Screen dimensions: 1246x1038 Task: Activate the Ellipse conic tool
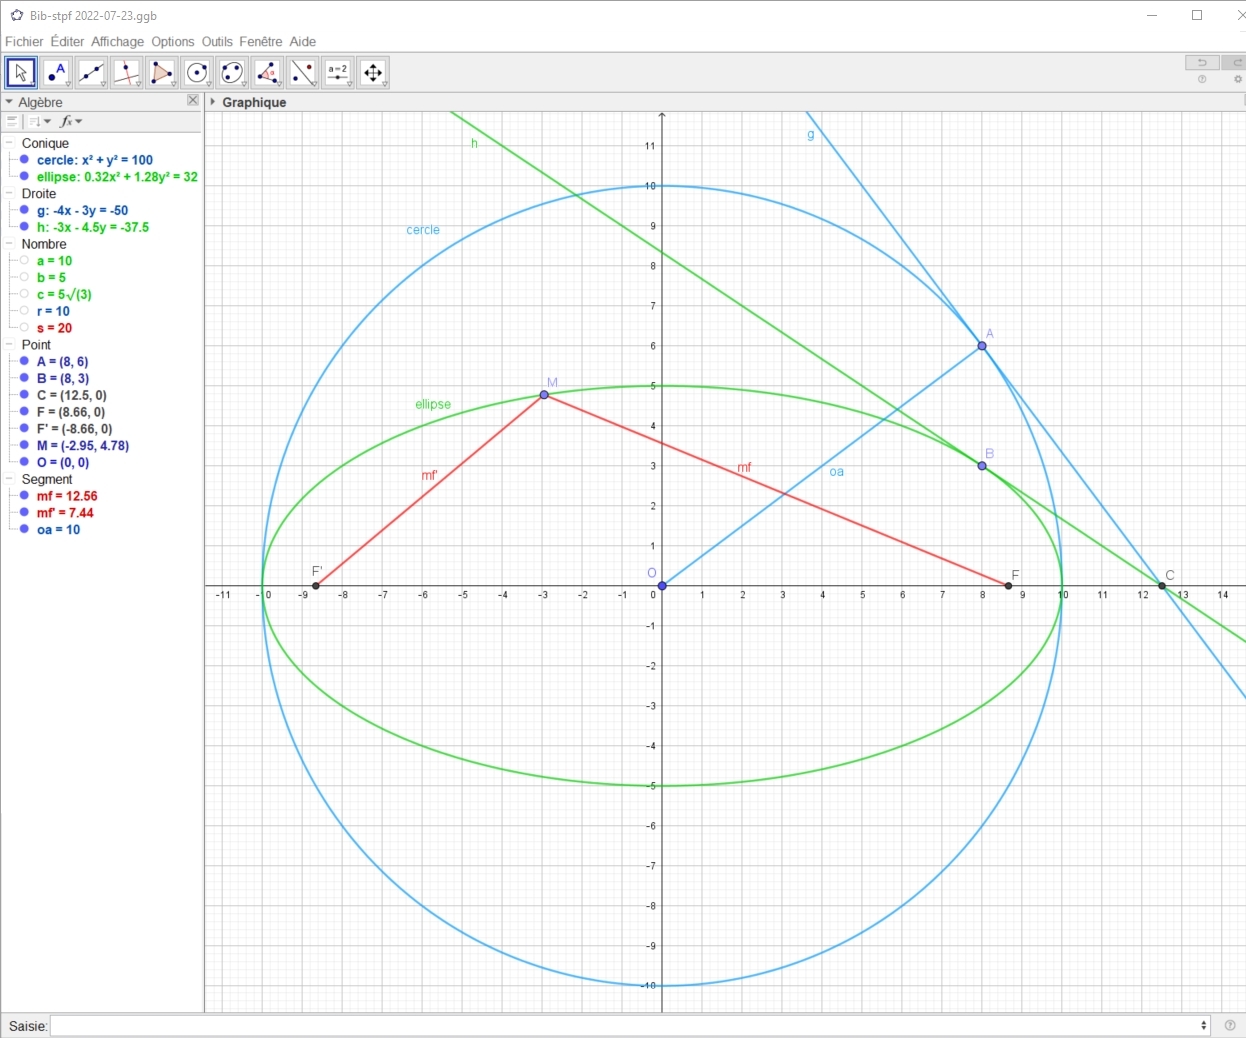[x=232, y=73]
